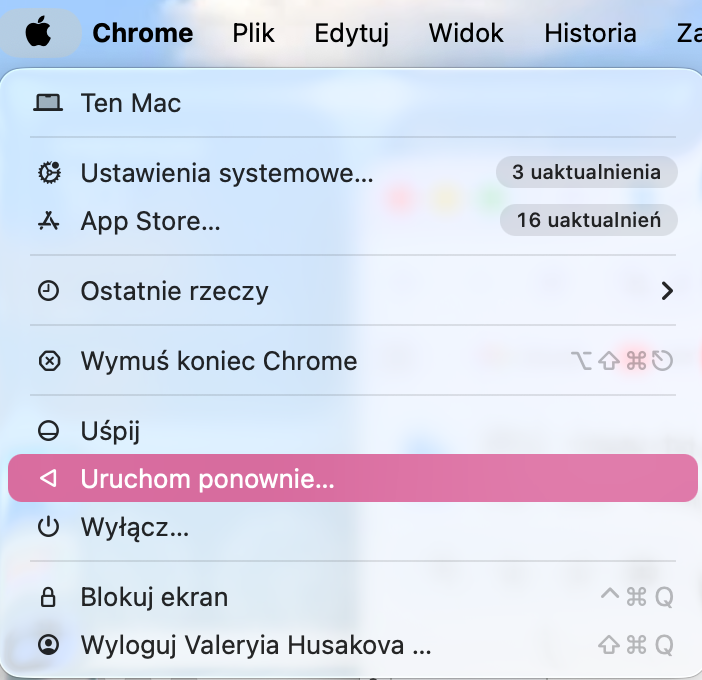Click the laptop icon beside Ten Mac
The image size is (702, 680).
[x=48, y=103]
